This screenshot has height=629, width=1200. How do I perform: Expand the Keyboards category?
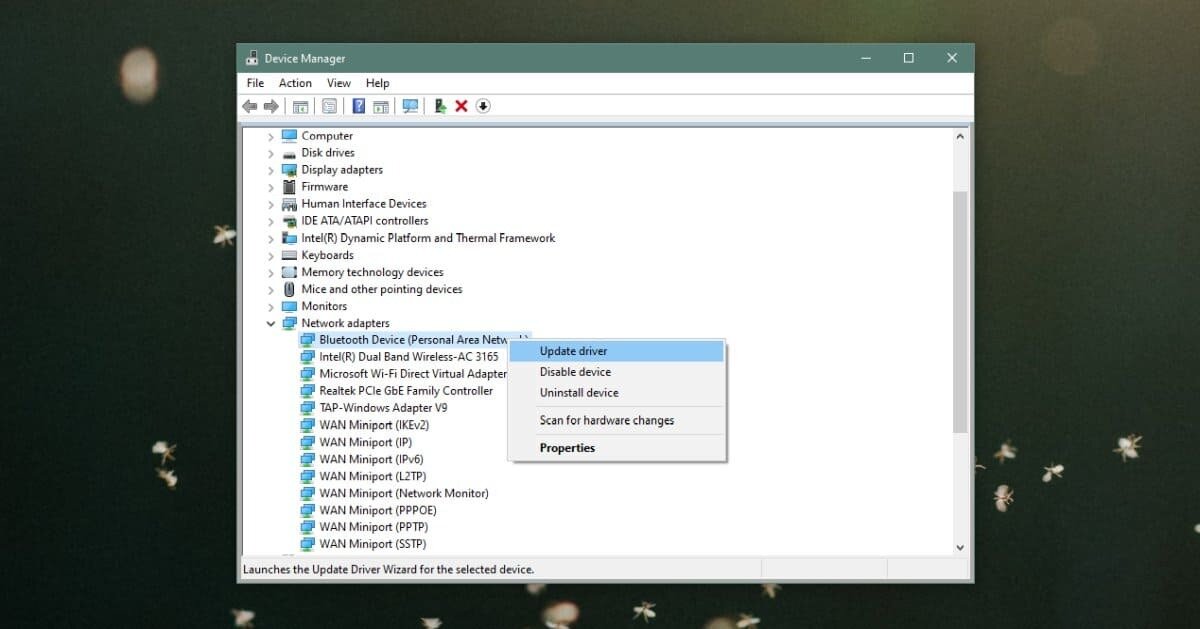coord(270,255)
